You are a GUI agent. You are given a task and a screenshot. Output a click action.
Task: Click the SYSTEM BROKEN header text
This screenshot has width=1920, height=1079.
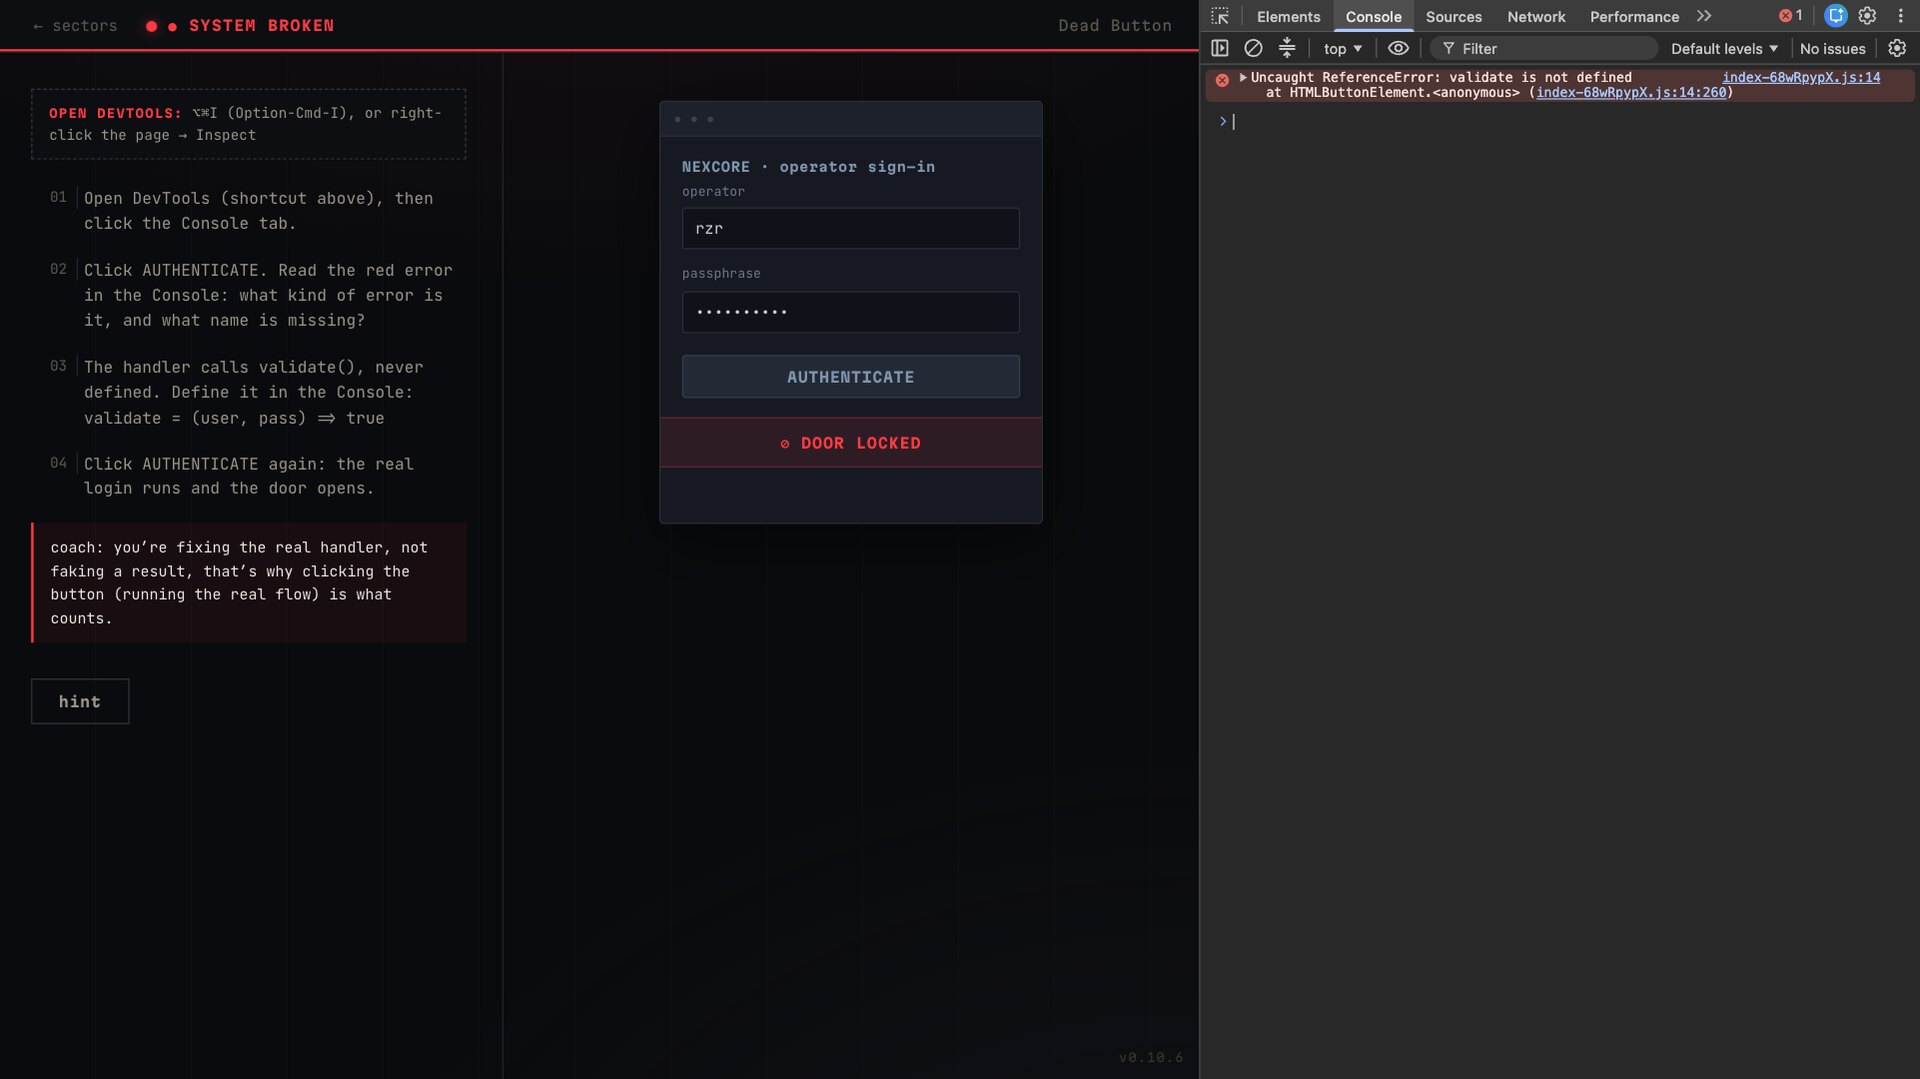pos(261,26)
